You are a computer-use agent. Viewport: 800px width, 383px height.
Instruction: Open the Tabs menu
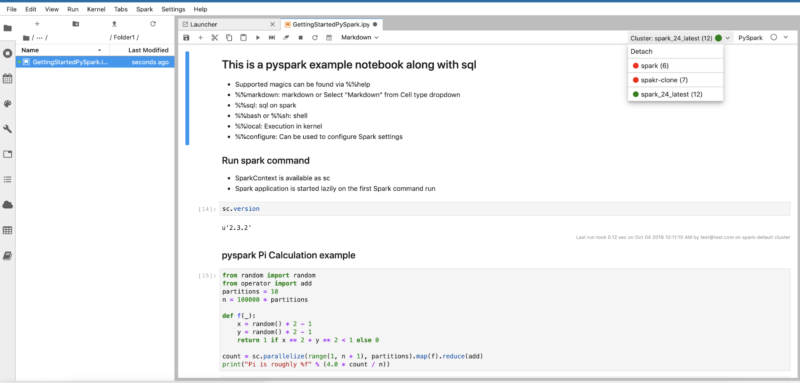click(121, 9)
